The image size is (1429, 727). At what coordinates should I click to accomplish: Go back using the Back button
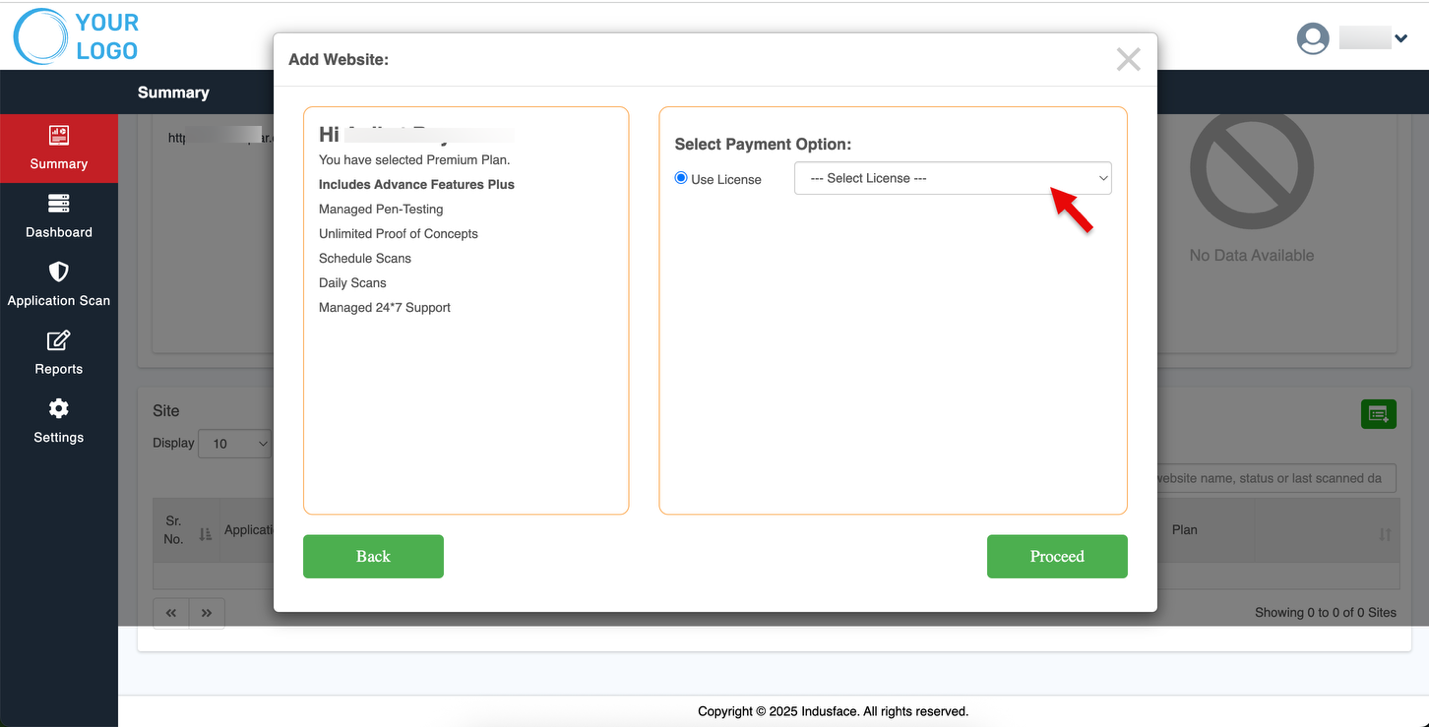pyautogui.click(x=373, y=556)
